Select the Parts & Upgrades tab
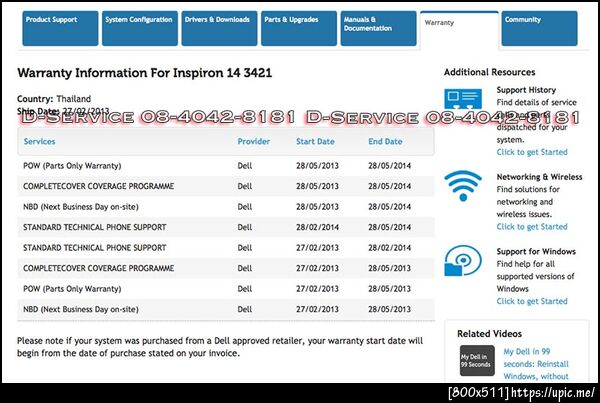600x403 pixels. (x=299, y=28)
